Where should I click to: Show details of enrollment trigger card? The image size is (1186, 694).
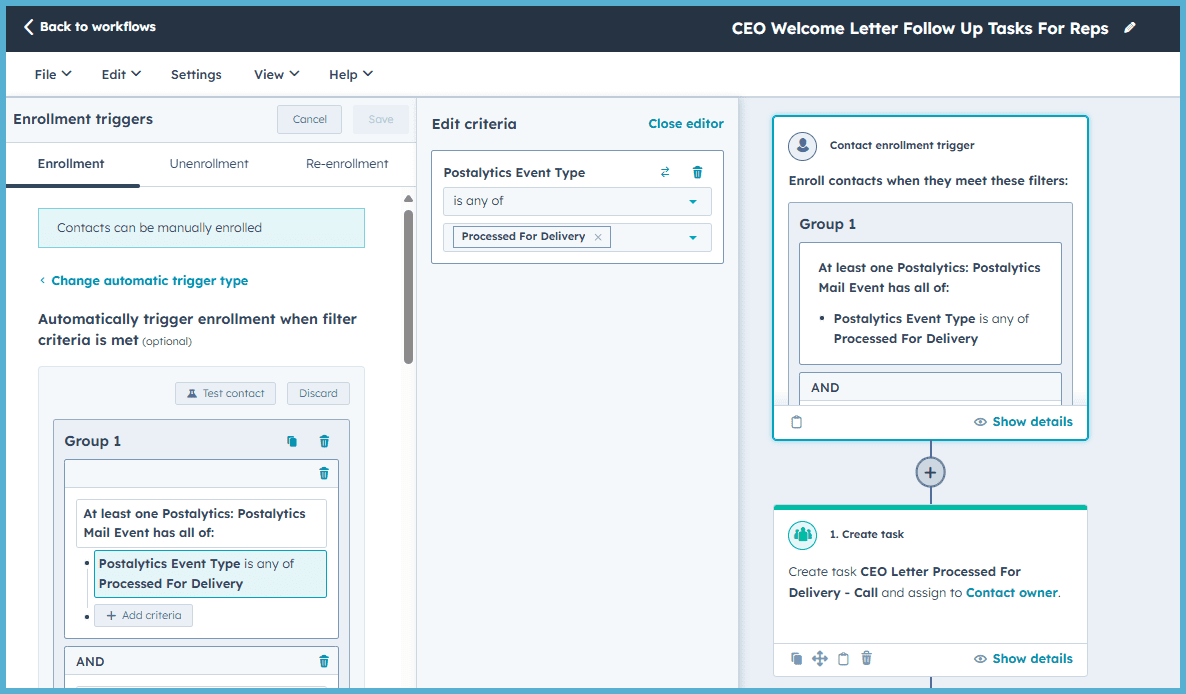(1023, 422)
